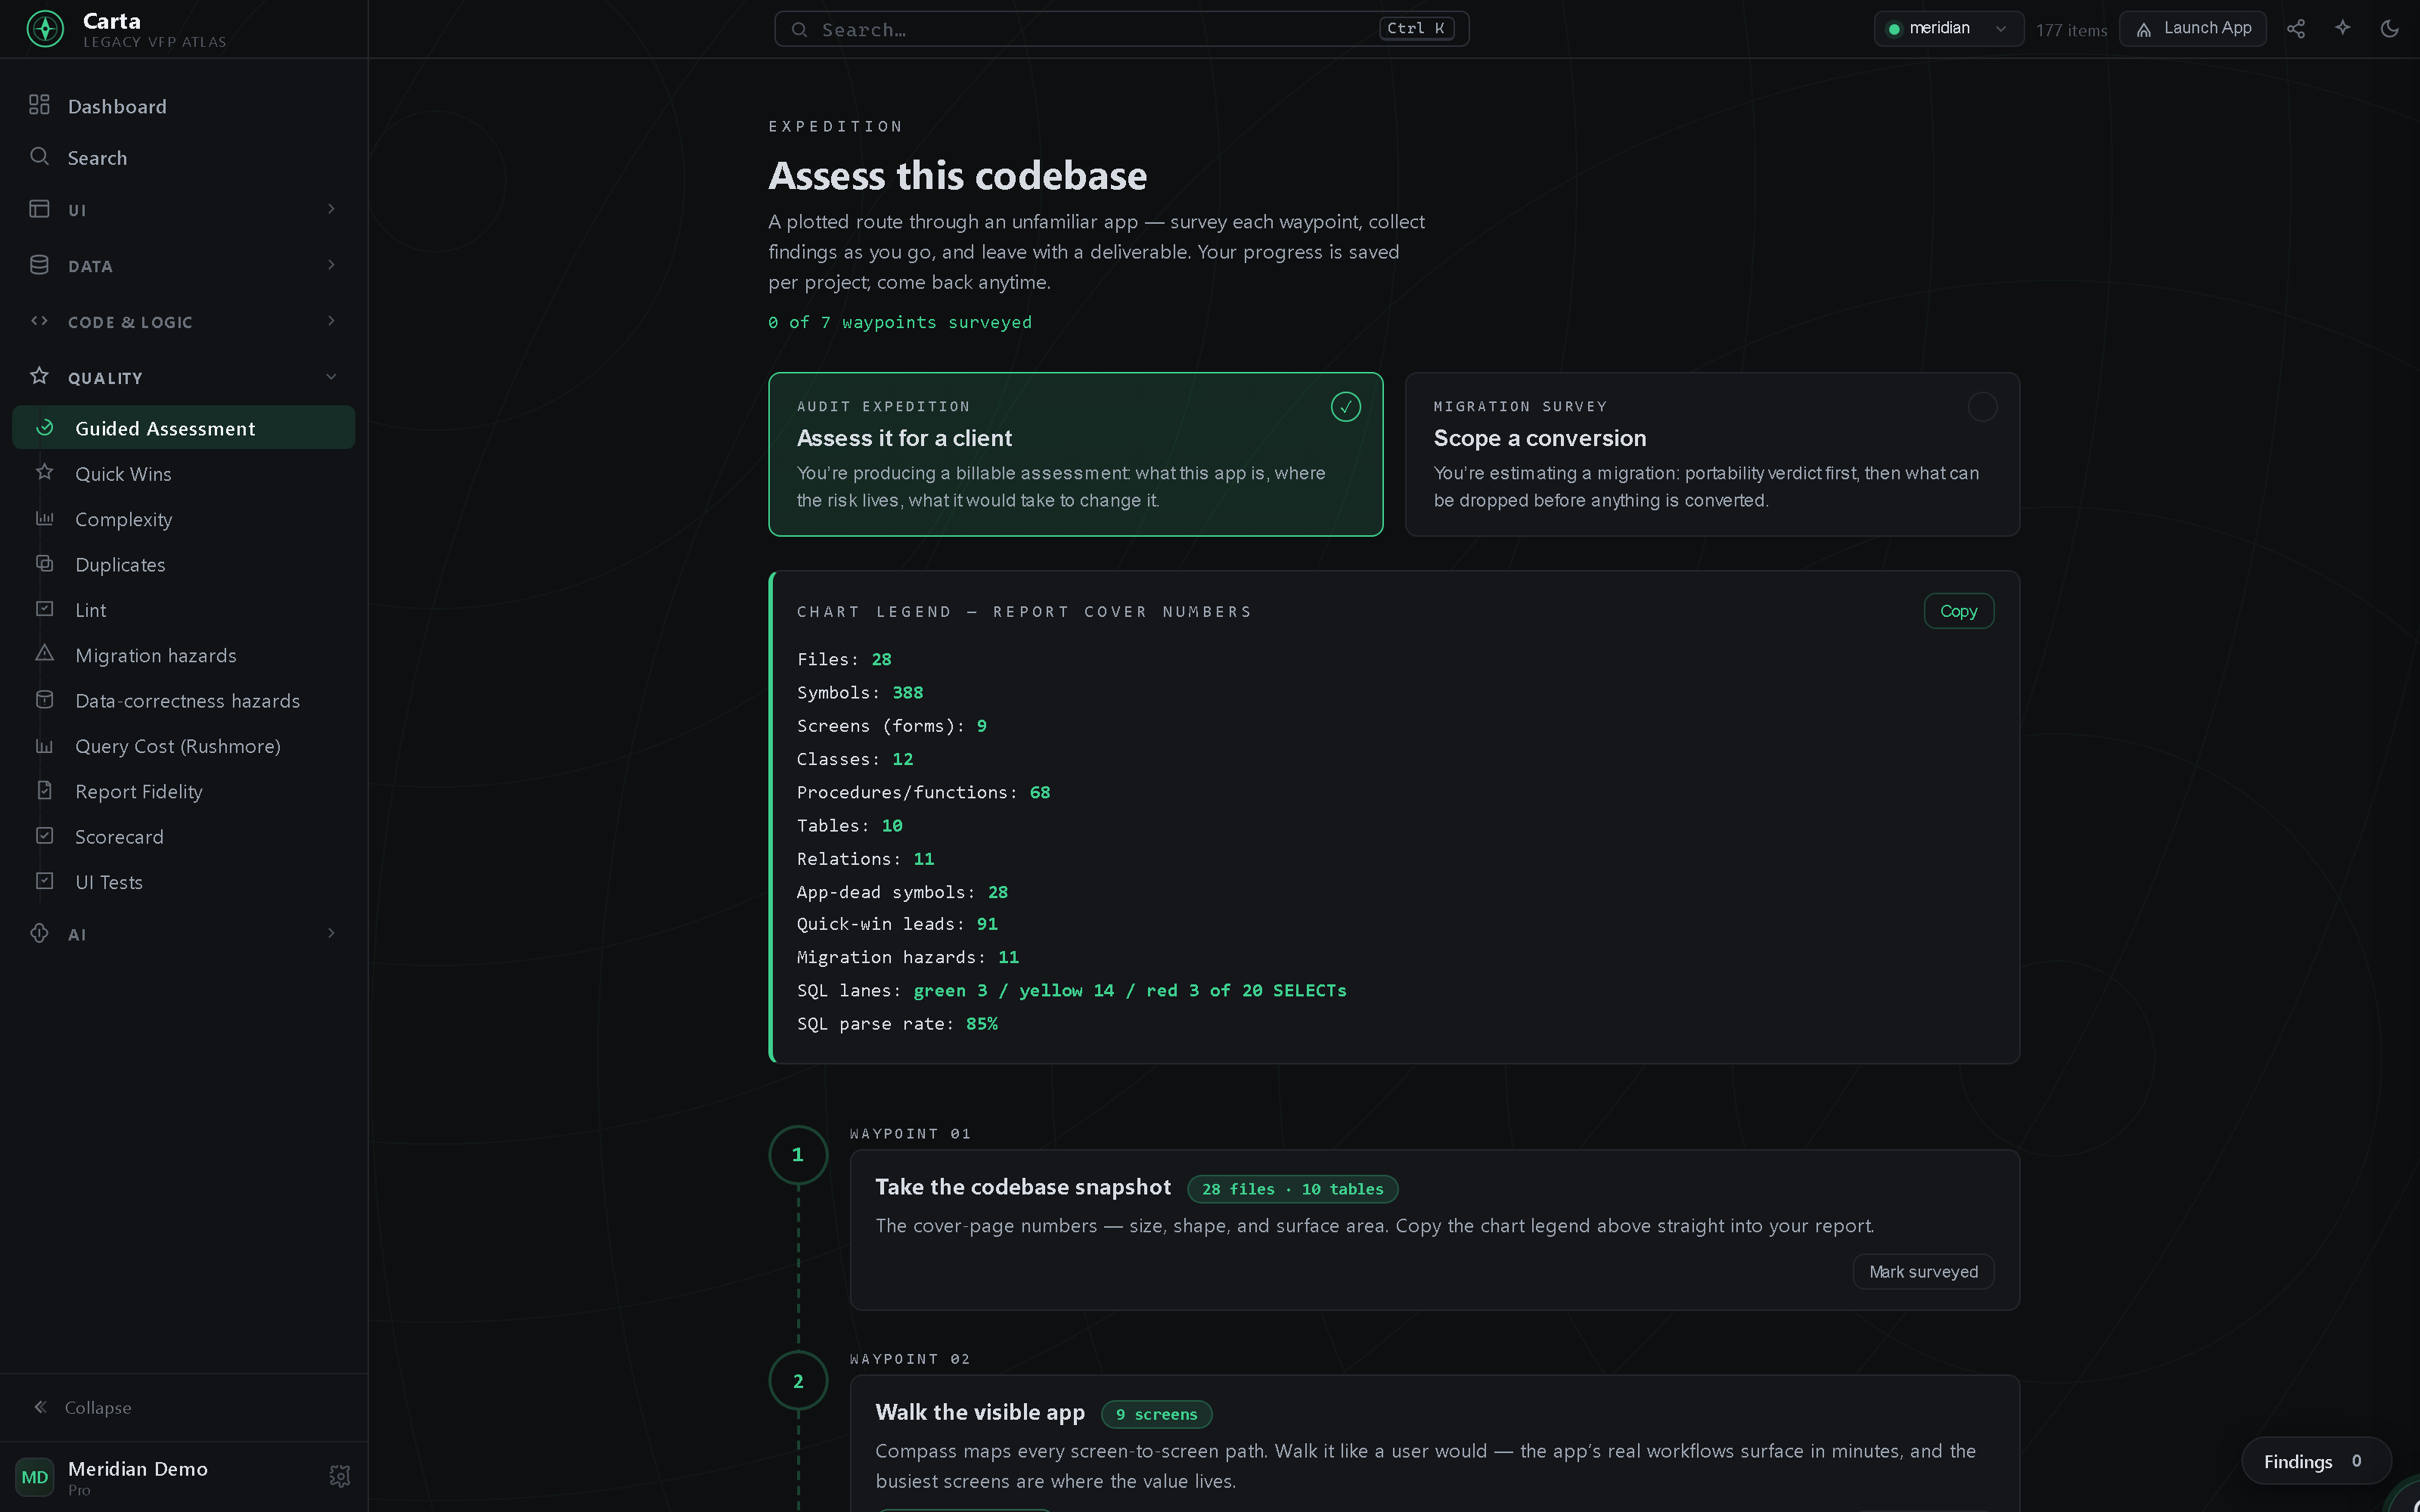Expand the AI section chevron
The image size is (2420, 1512).
point(331,933)
